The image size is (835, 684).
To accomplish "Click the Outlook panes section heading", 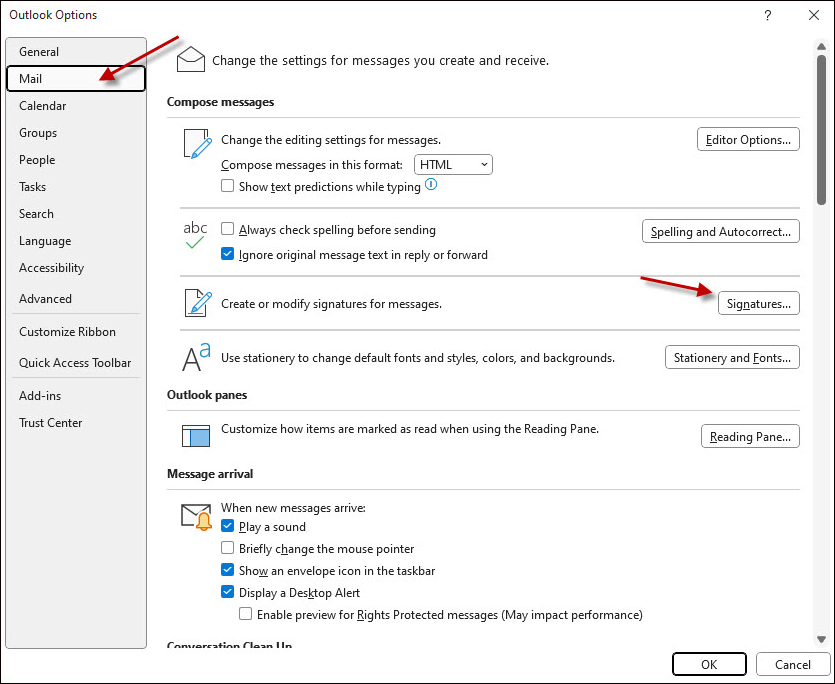I will click(x=207, y=395).
